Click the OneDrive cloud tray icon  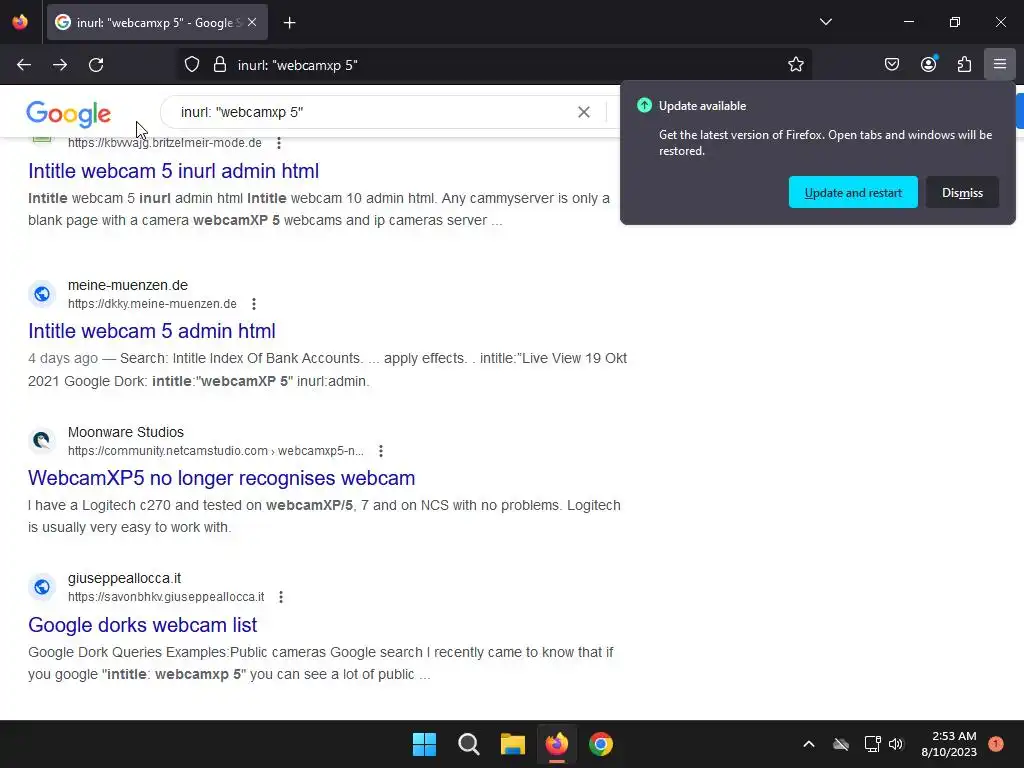[x=841, y=744]
